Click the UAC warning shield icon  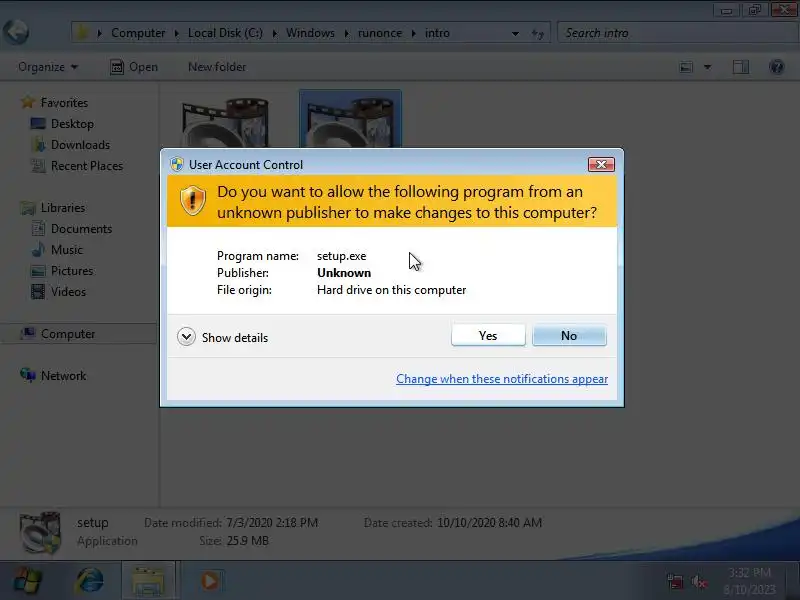click(x=192, y=201)
